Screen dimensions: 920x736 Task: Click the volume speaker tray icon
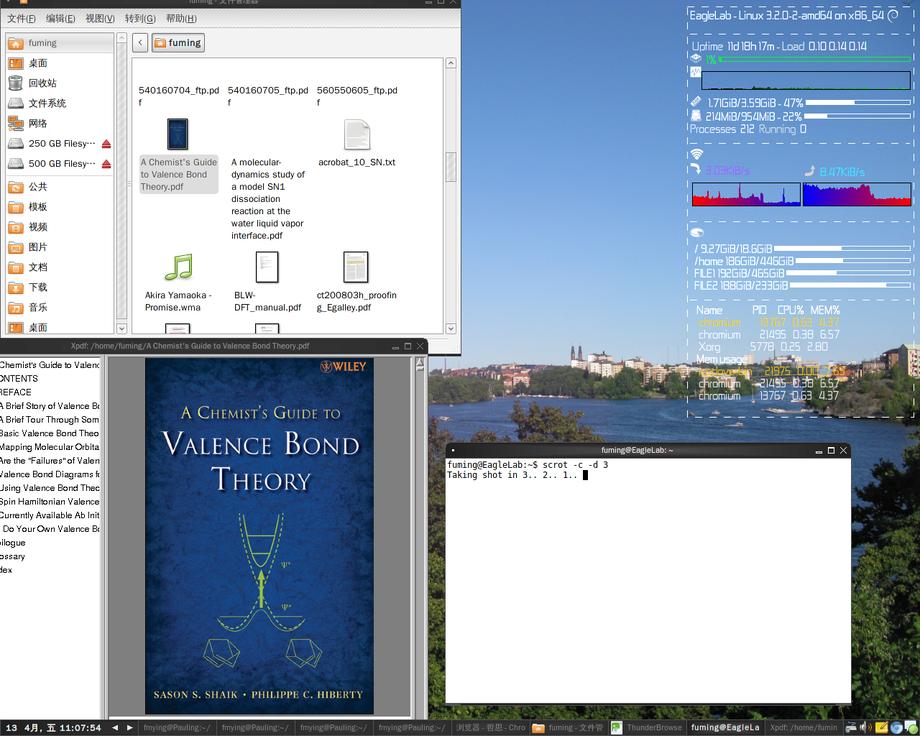tap(864, 728)
